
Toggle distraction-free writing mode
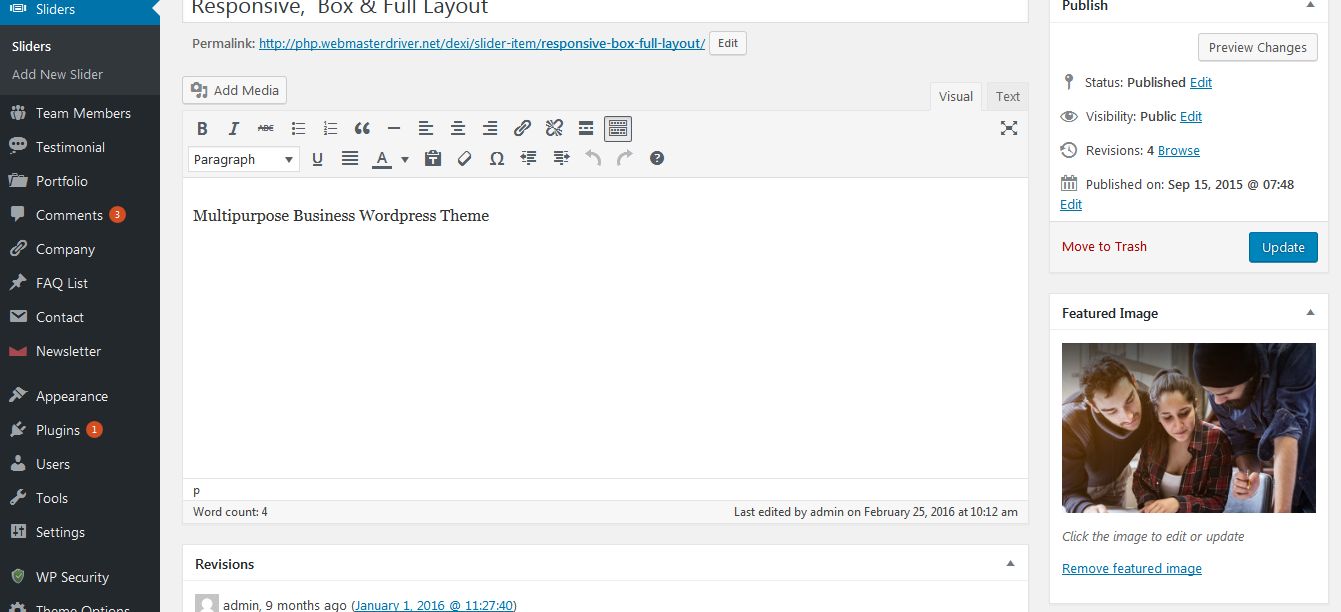(x=1009, y=128)
